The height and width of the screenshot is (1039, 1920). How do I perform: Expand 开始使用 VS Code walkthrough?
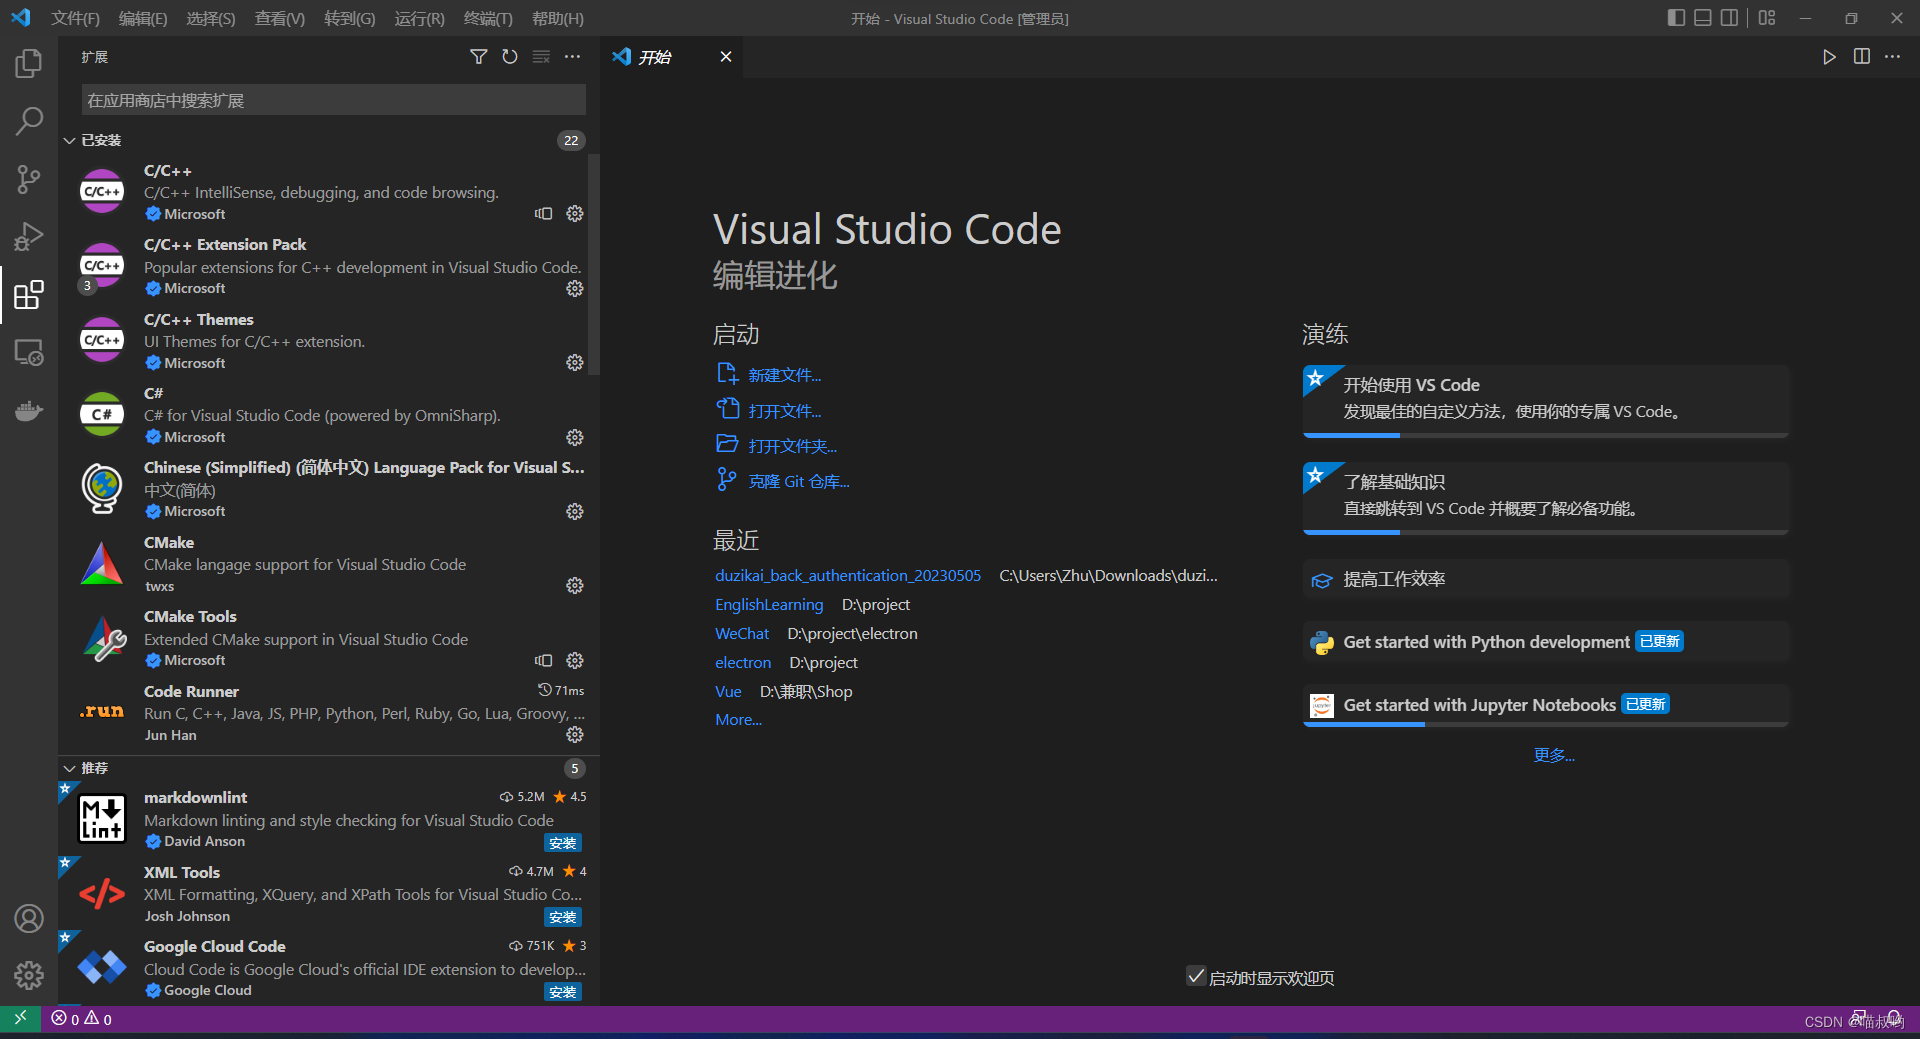pyautogui.click(x=1546, y=400)
